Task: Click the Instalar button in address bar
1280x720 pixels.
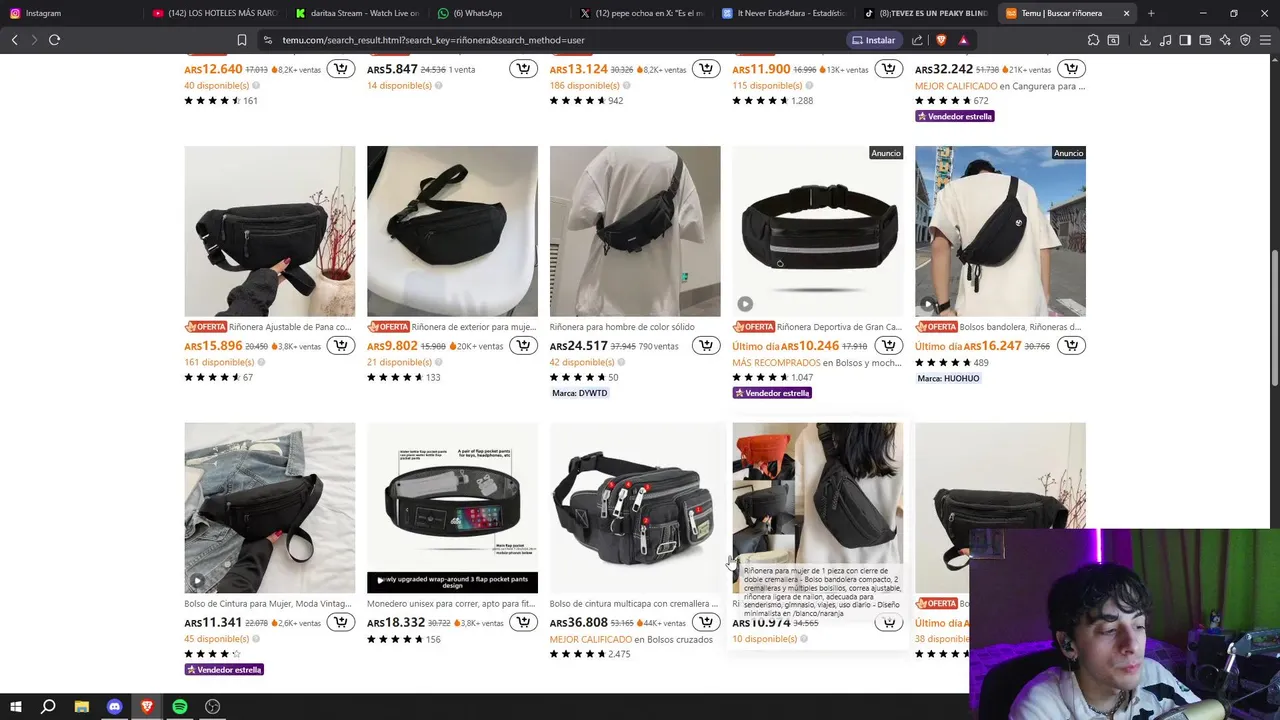Action: 873,40
